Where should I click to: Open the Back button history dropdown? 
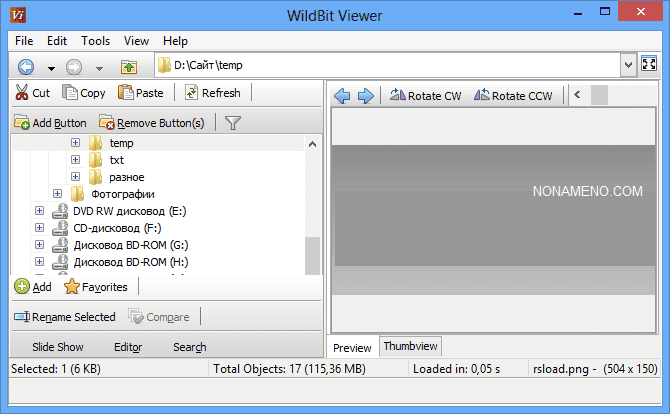coord(51,67)
